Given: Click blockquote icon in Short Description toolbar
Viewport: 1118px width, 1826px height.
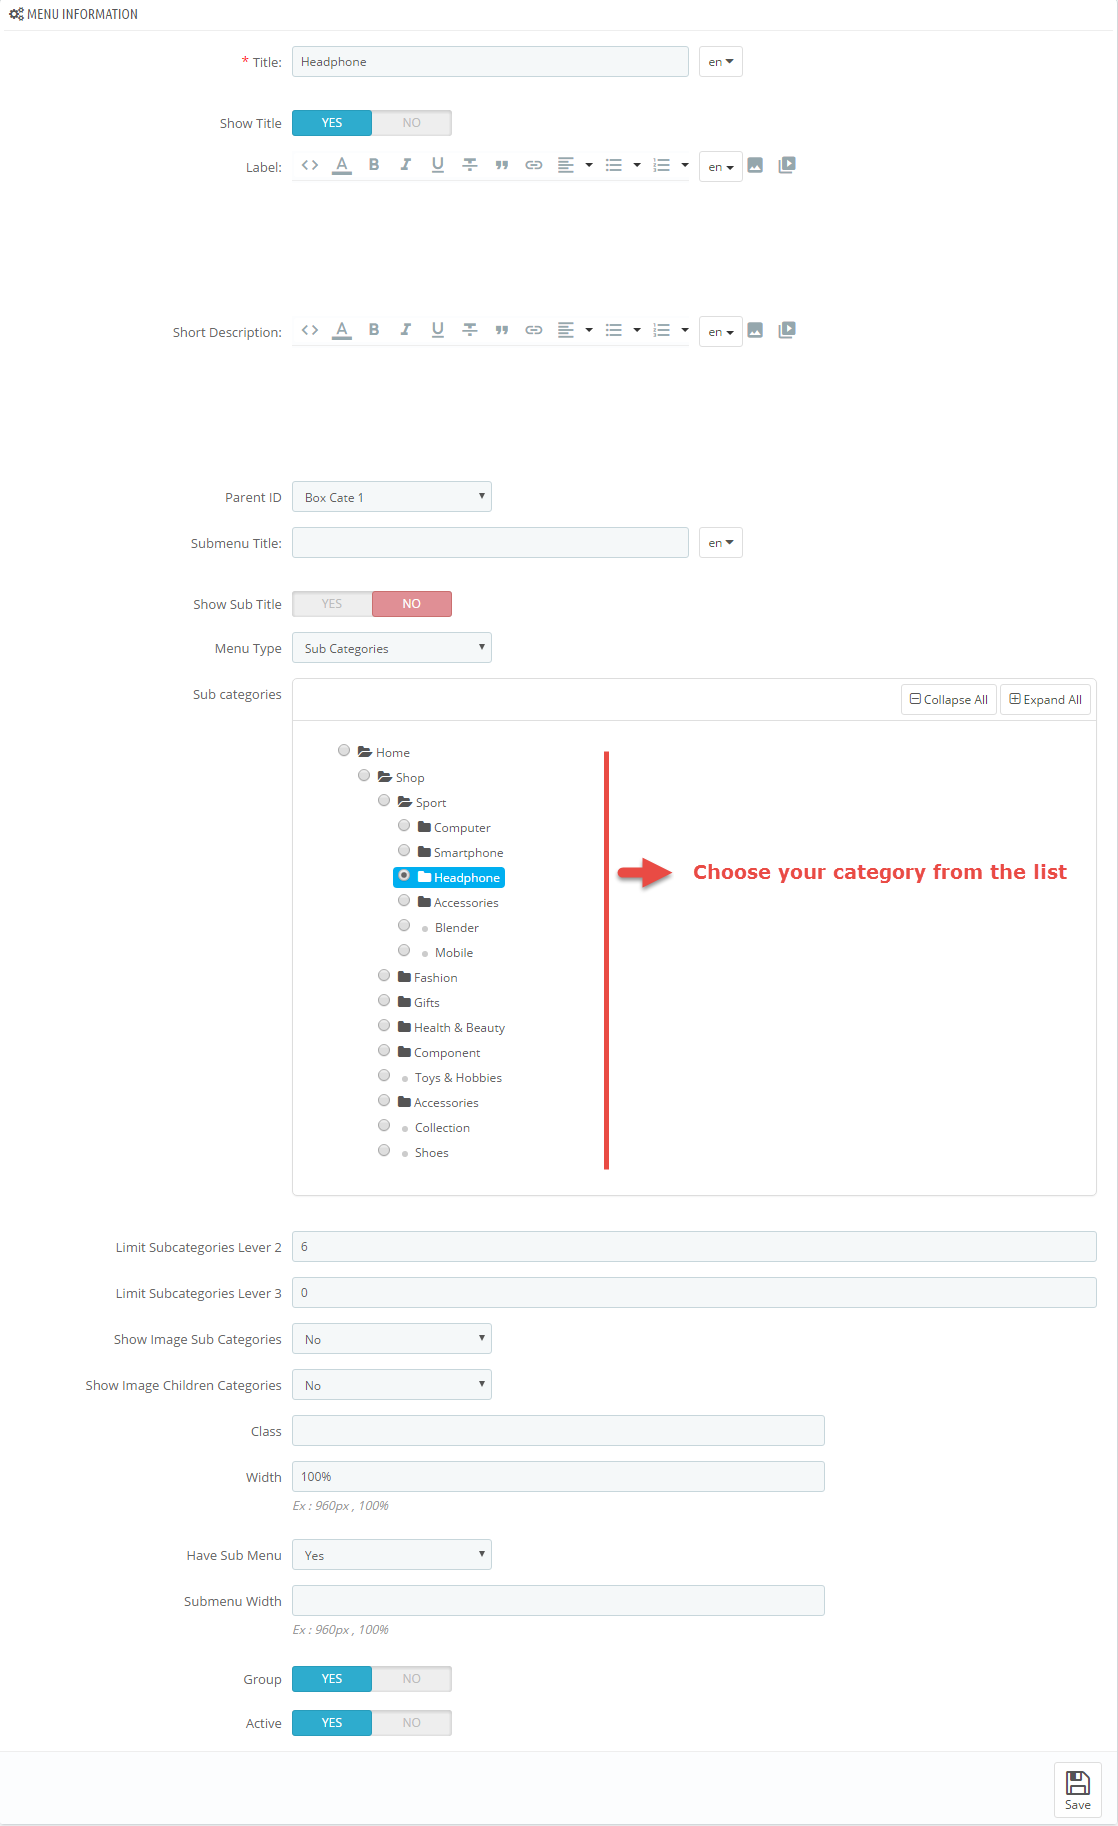Looking at the screenshot, I should click(x=502, y=330).
